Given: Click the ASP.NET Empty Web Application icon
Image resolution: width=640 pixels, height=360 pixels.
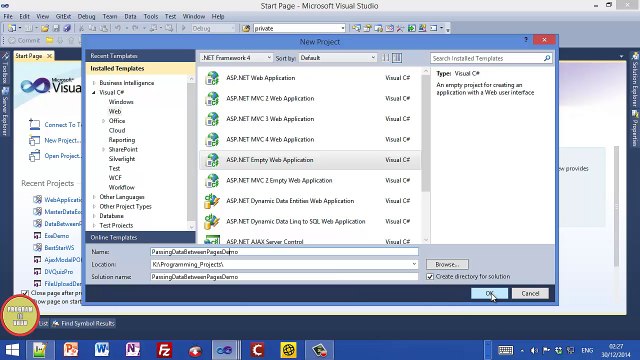Looking at the screenshot, I should 212,160.
